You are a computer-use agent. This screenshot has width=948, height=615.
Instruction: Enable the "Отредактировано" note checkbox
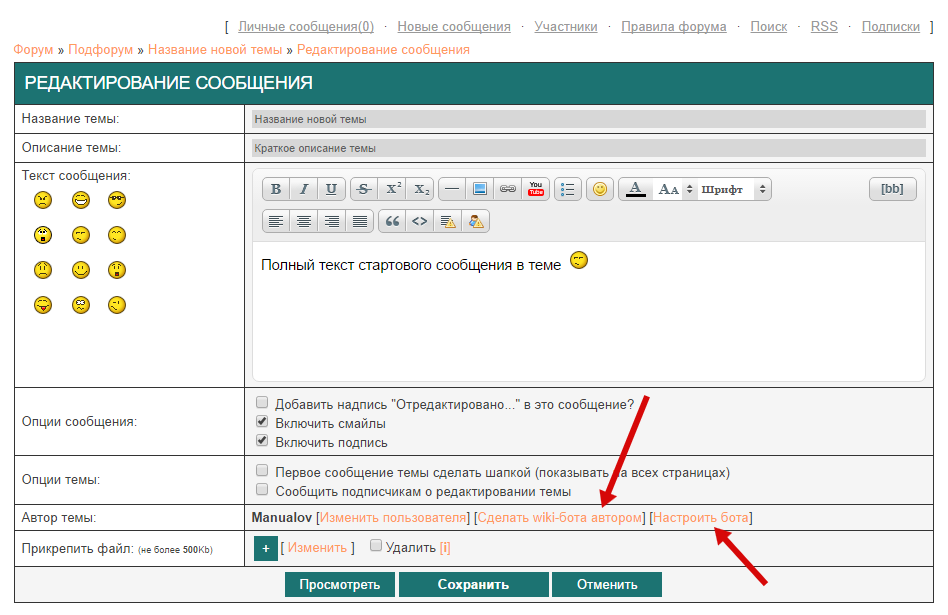click(262, 402)
